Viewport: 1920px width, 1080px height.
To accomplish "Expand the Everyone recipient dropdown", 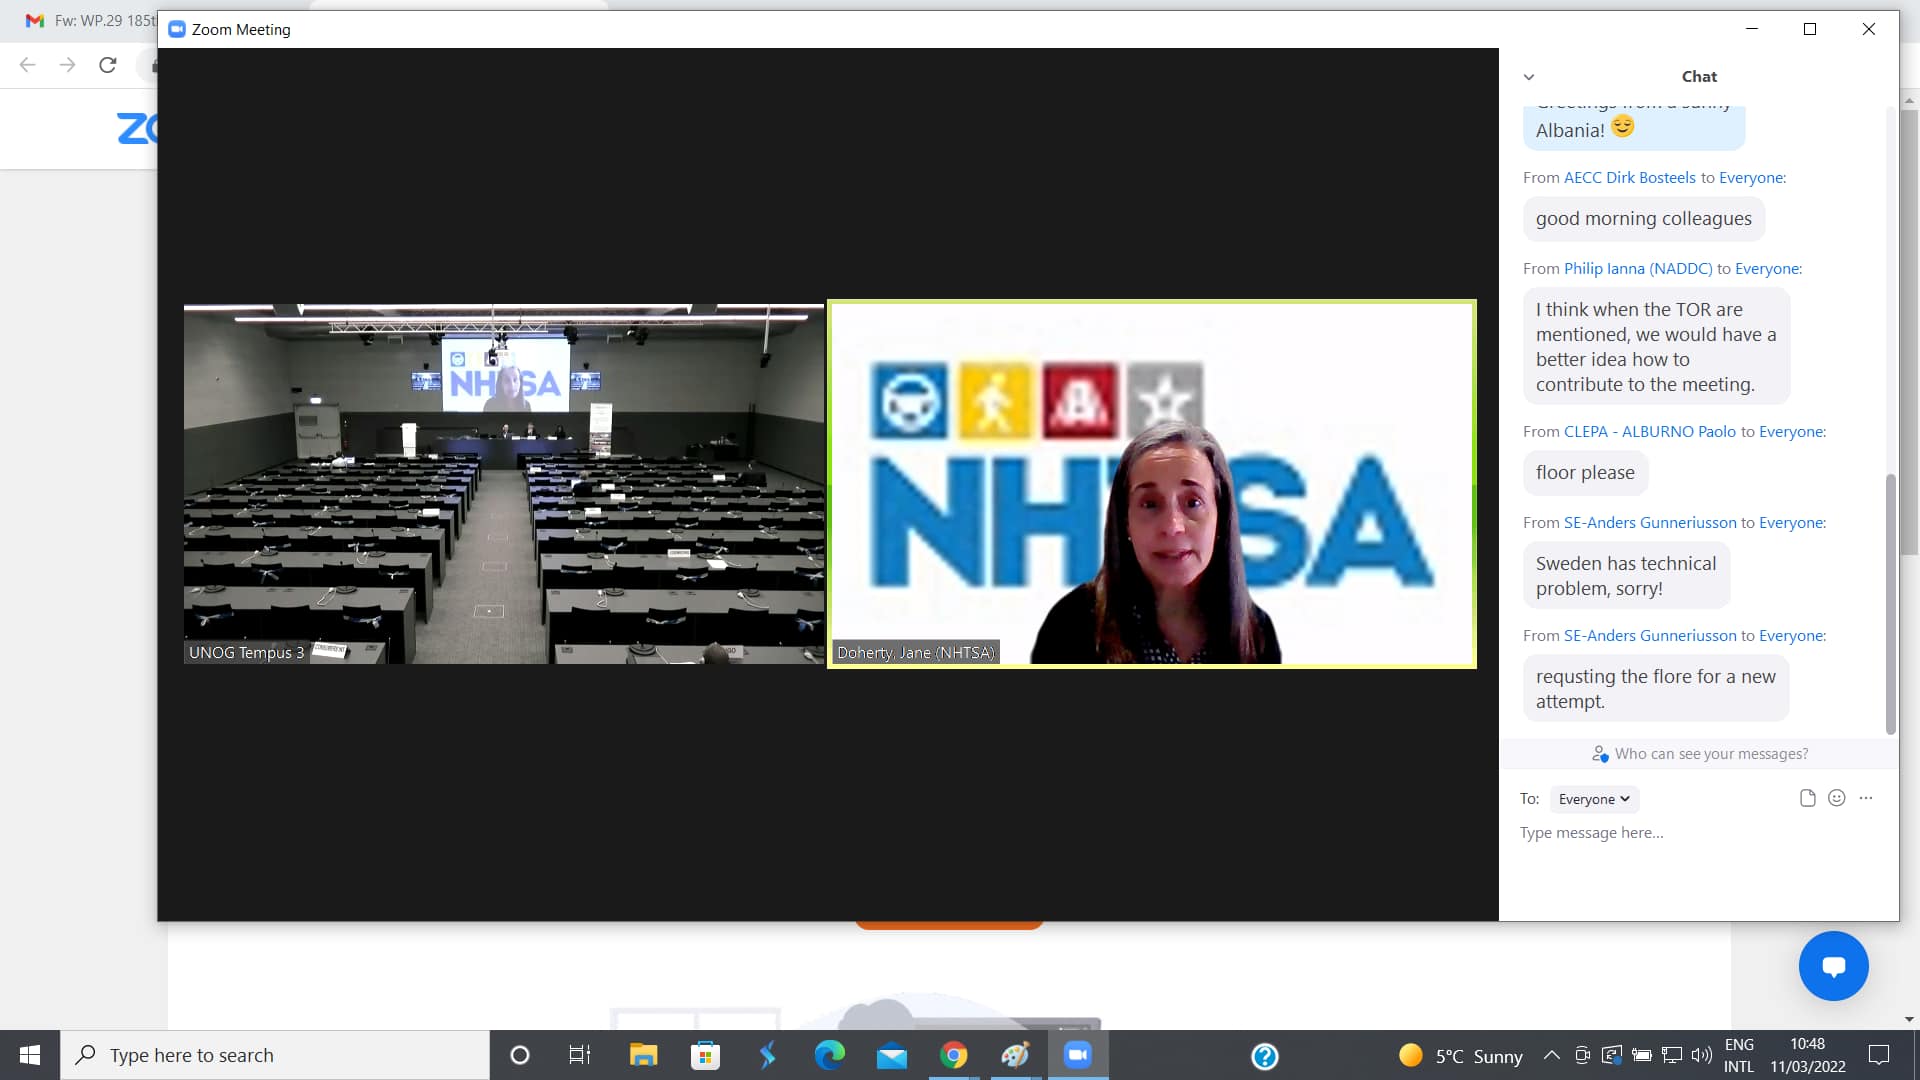I will pyautogui.click(x=1594, y=799).
